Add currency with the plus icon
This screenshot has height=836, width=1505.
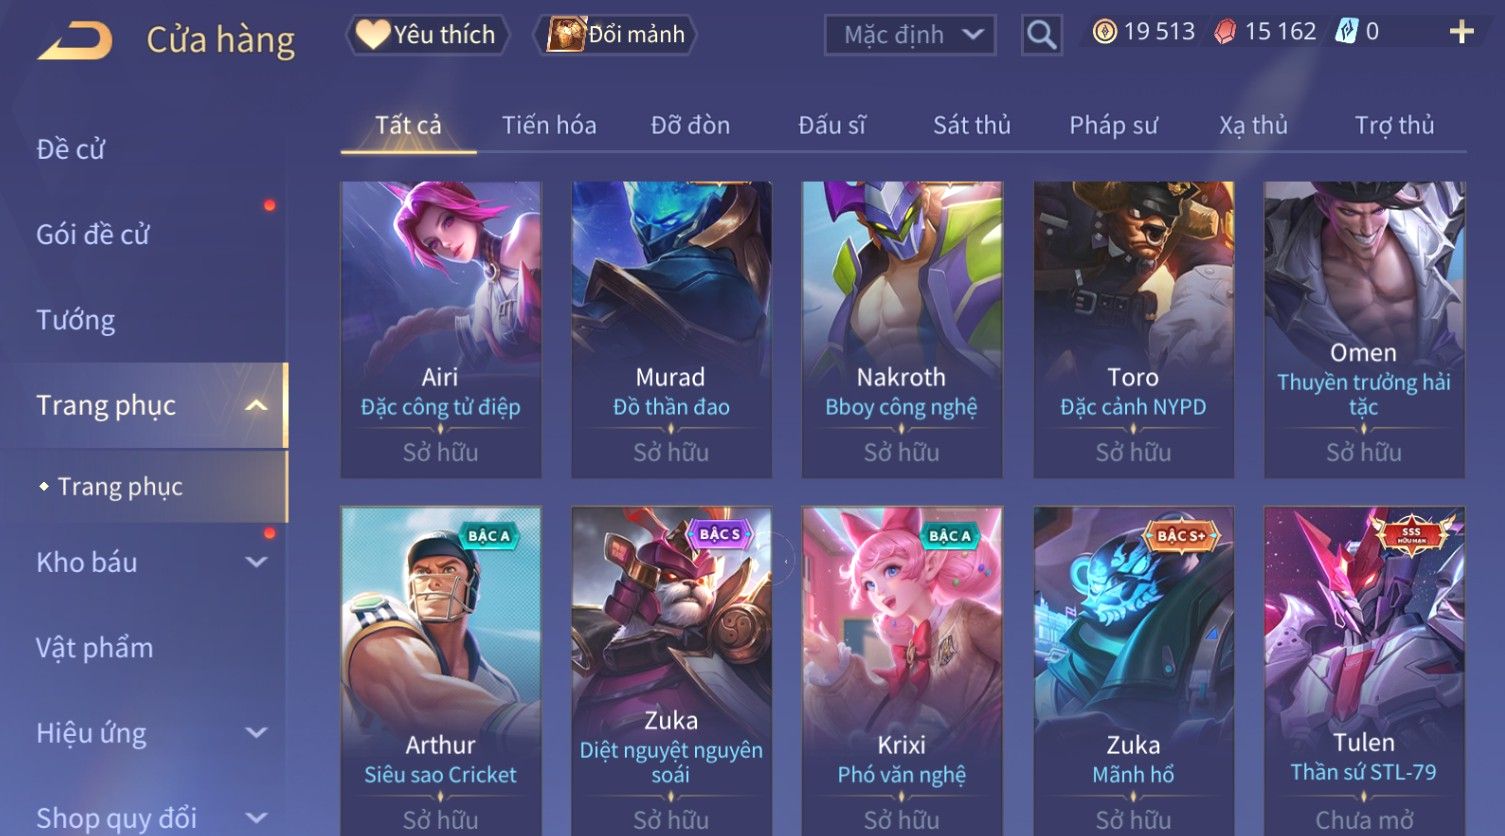tap(1461, 32)
